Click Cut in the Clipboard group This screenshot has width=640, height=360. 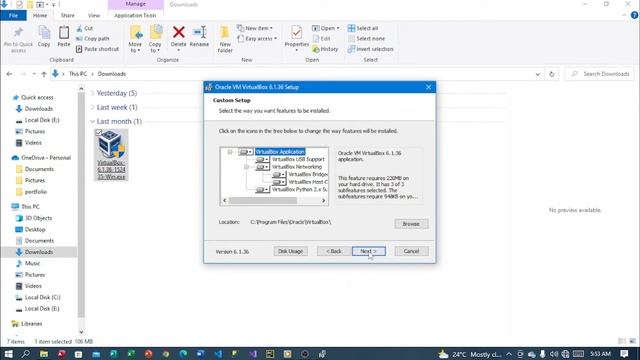click(x=85, y=28)
